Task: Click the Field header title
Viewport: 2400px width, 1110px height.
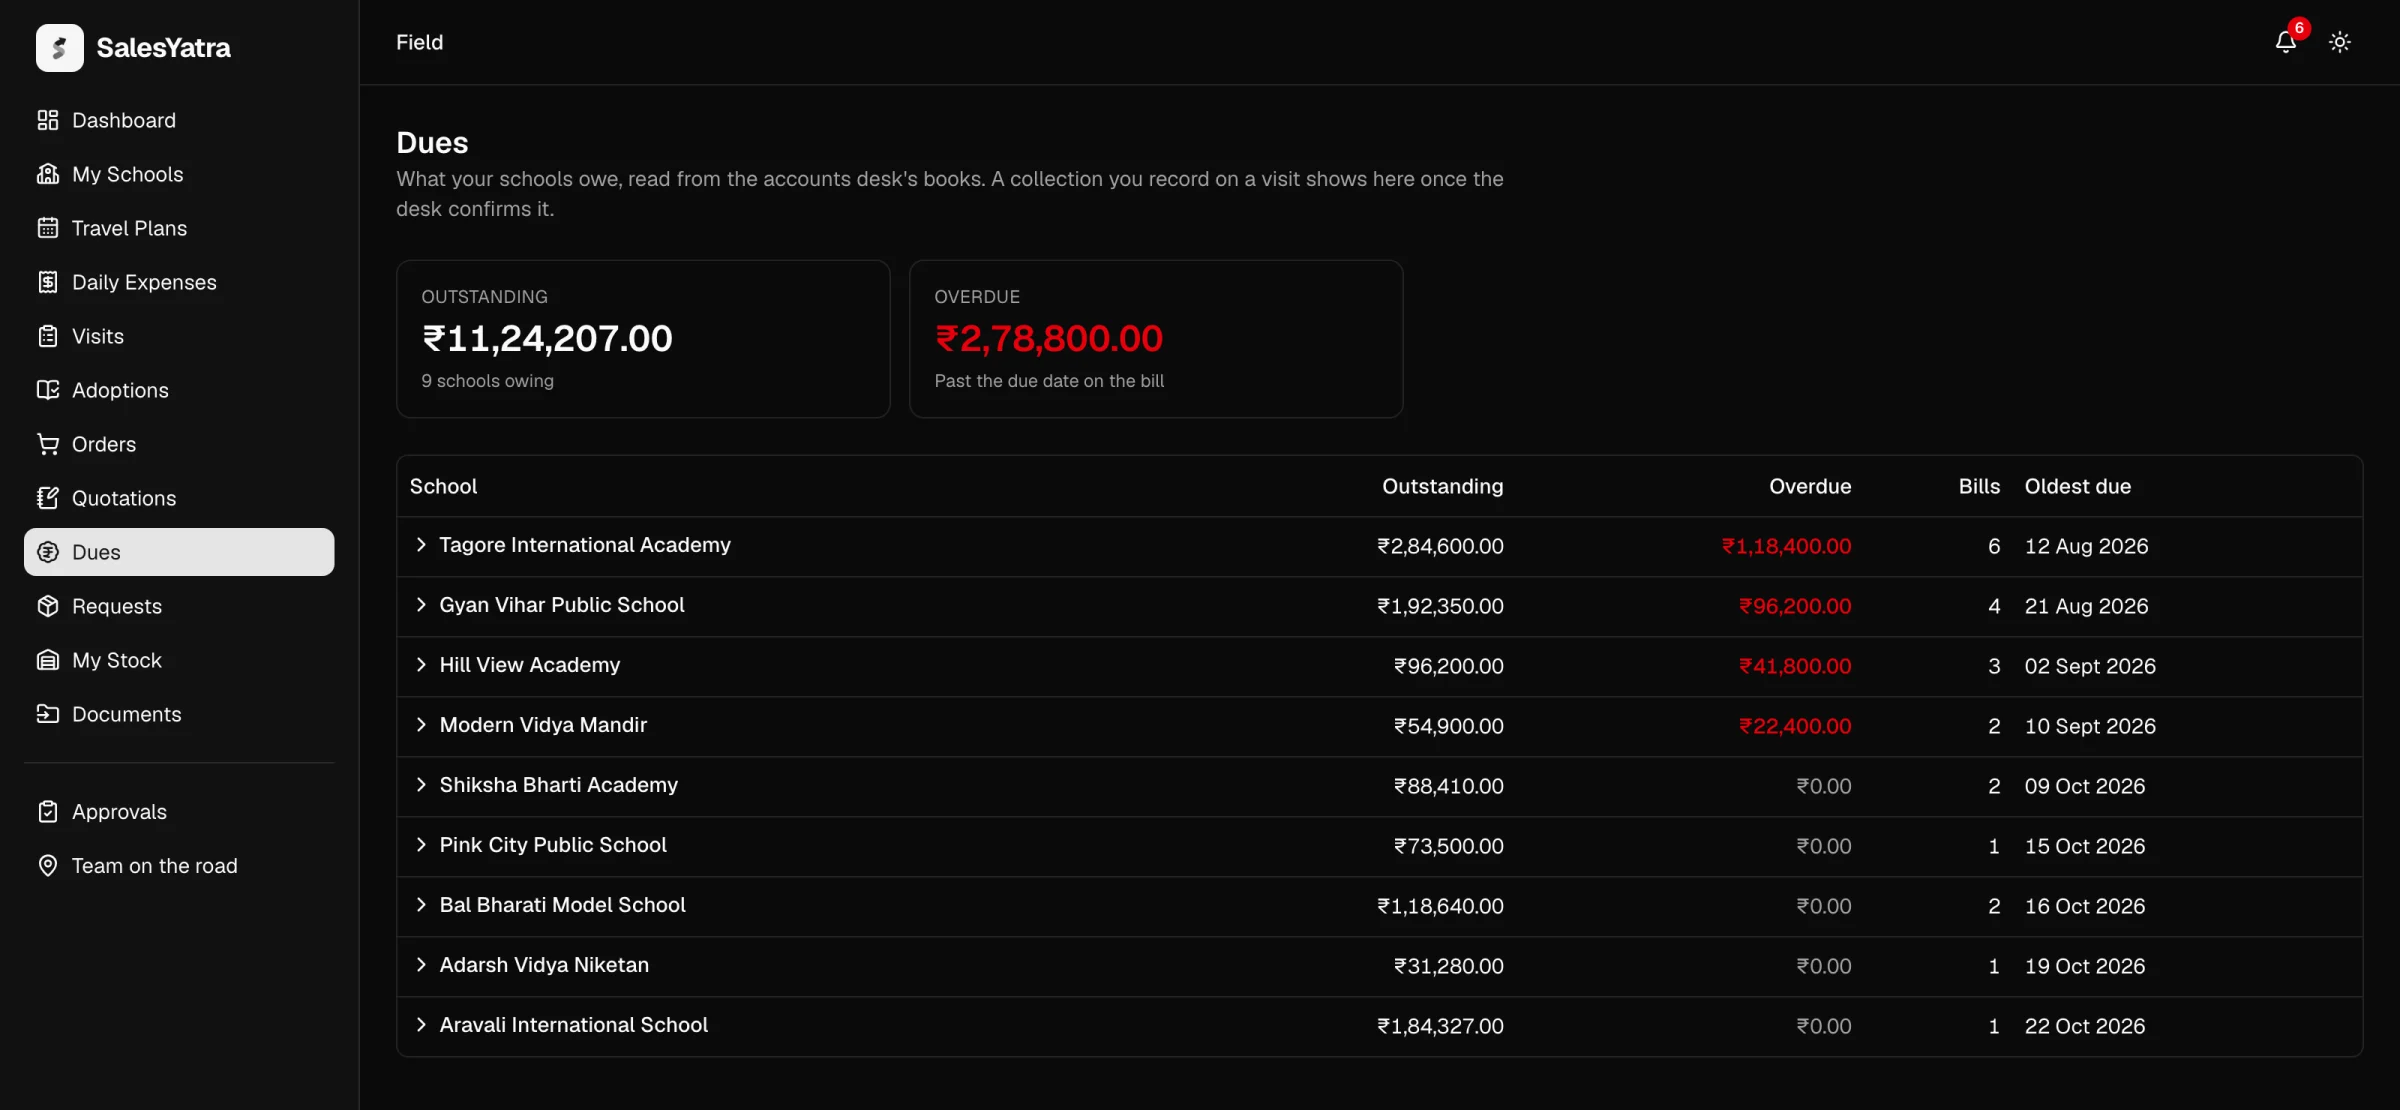Action: (x=419, y=42)
